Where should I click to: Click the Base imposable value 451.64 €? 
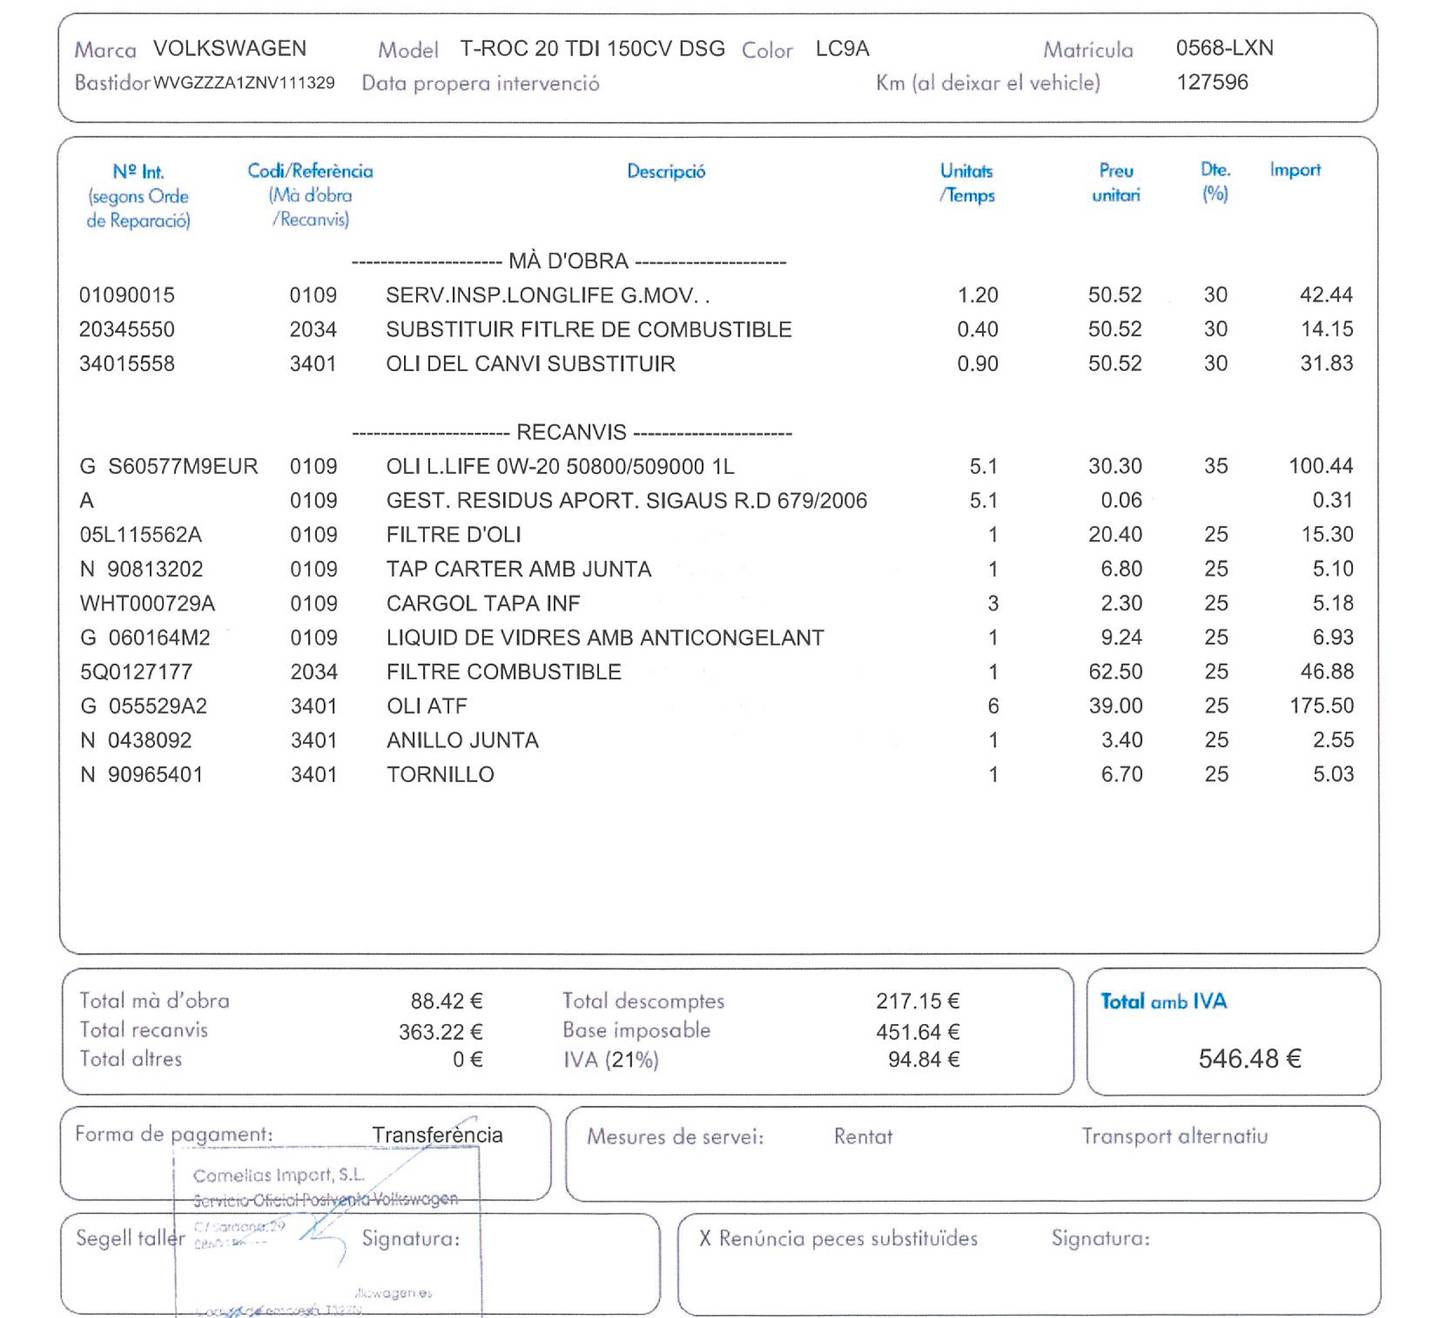point(916,1029)
